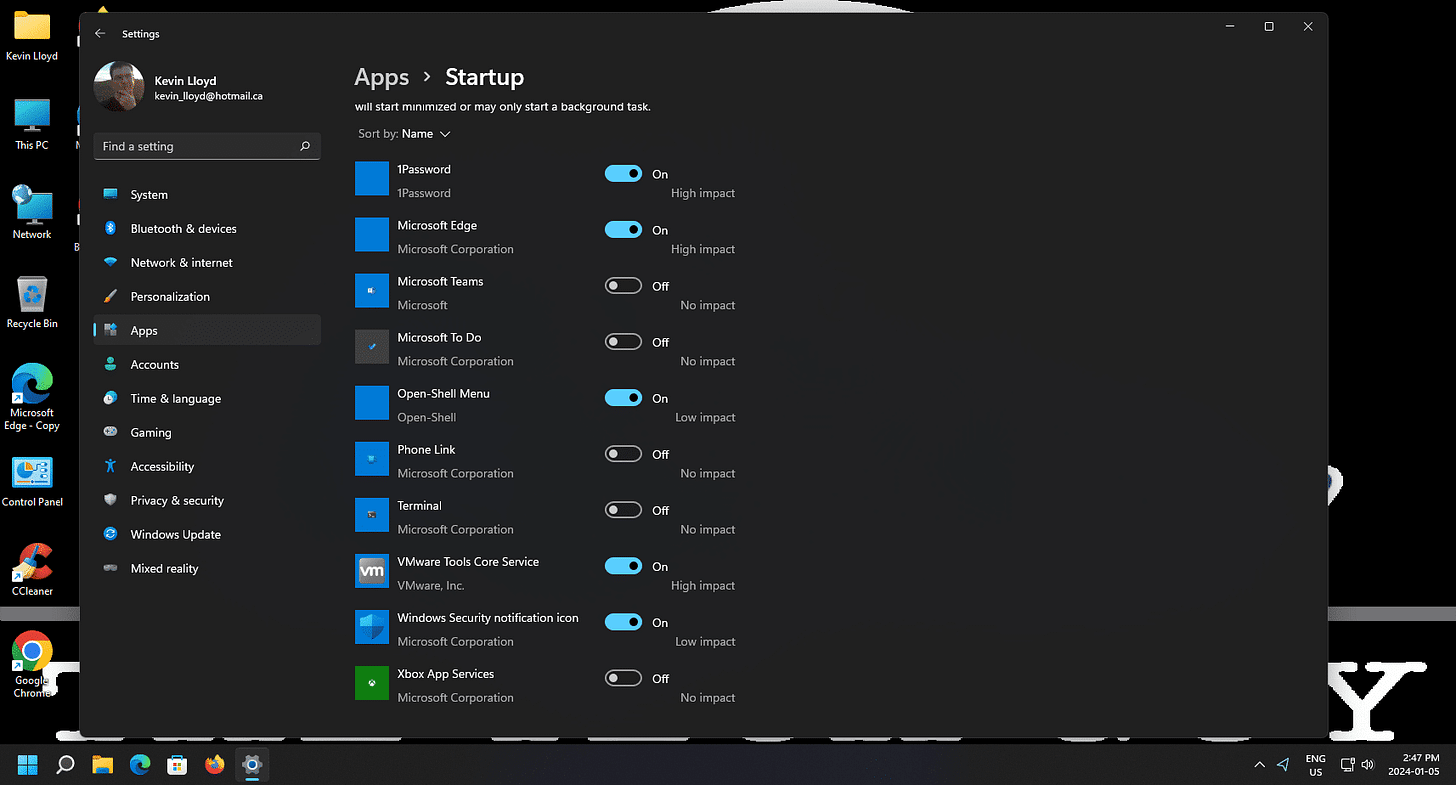Click Kevin Lloyd's profile picture
The image size is (1456, 785).
pyautogui.click(x=118, y=86)
